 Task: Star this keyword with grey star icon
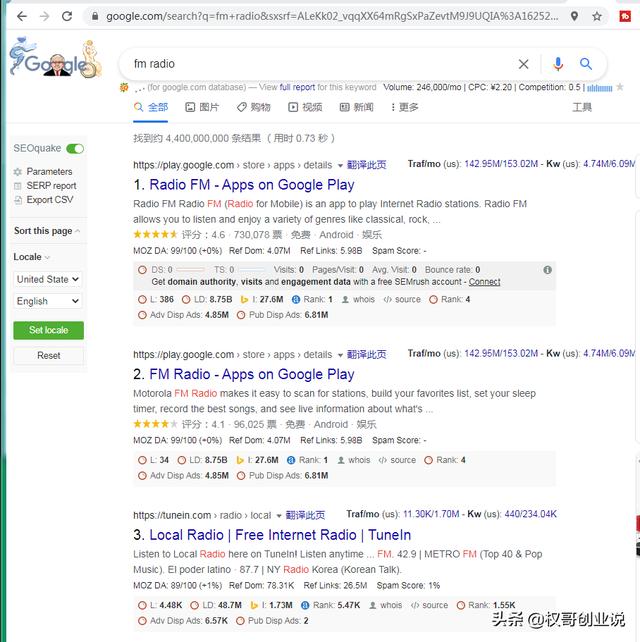tap(620, 87)
